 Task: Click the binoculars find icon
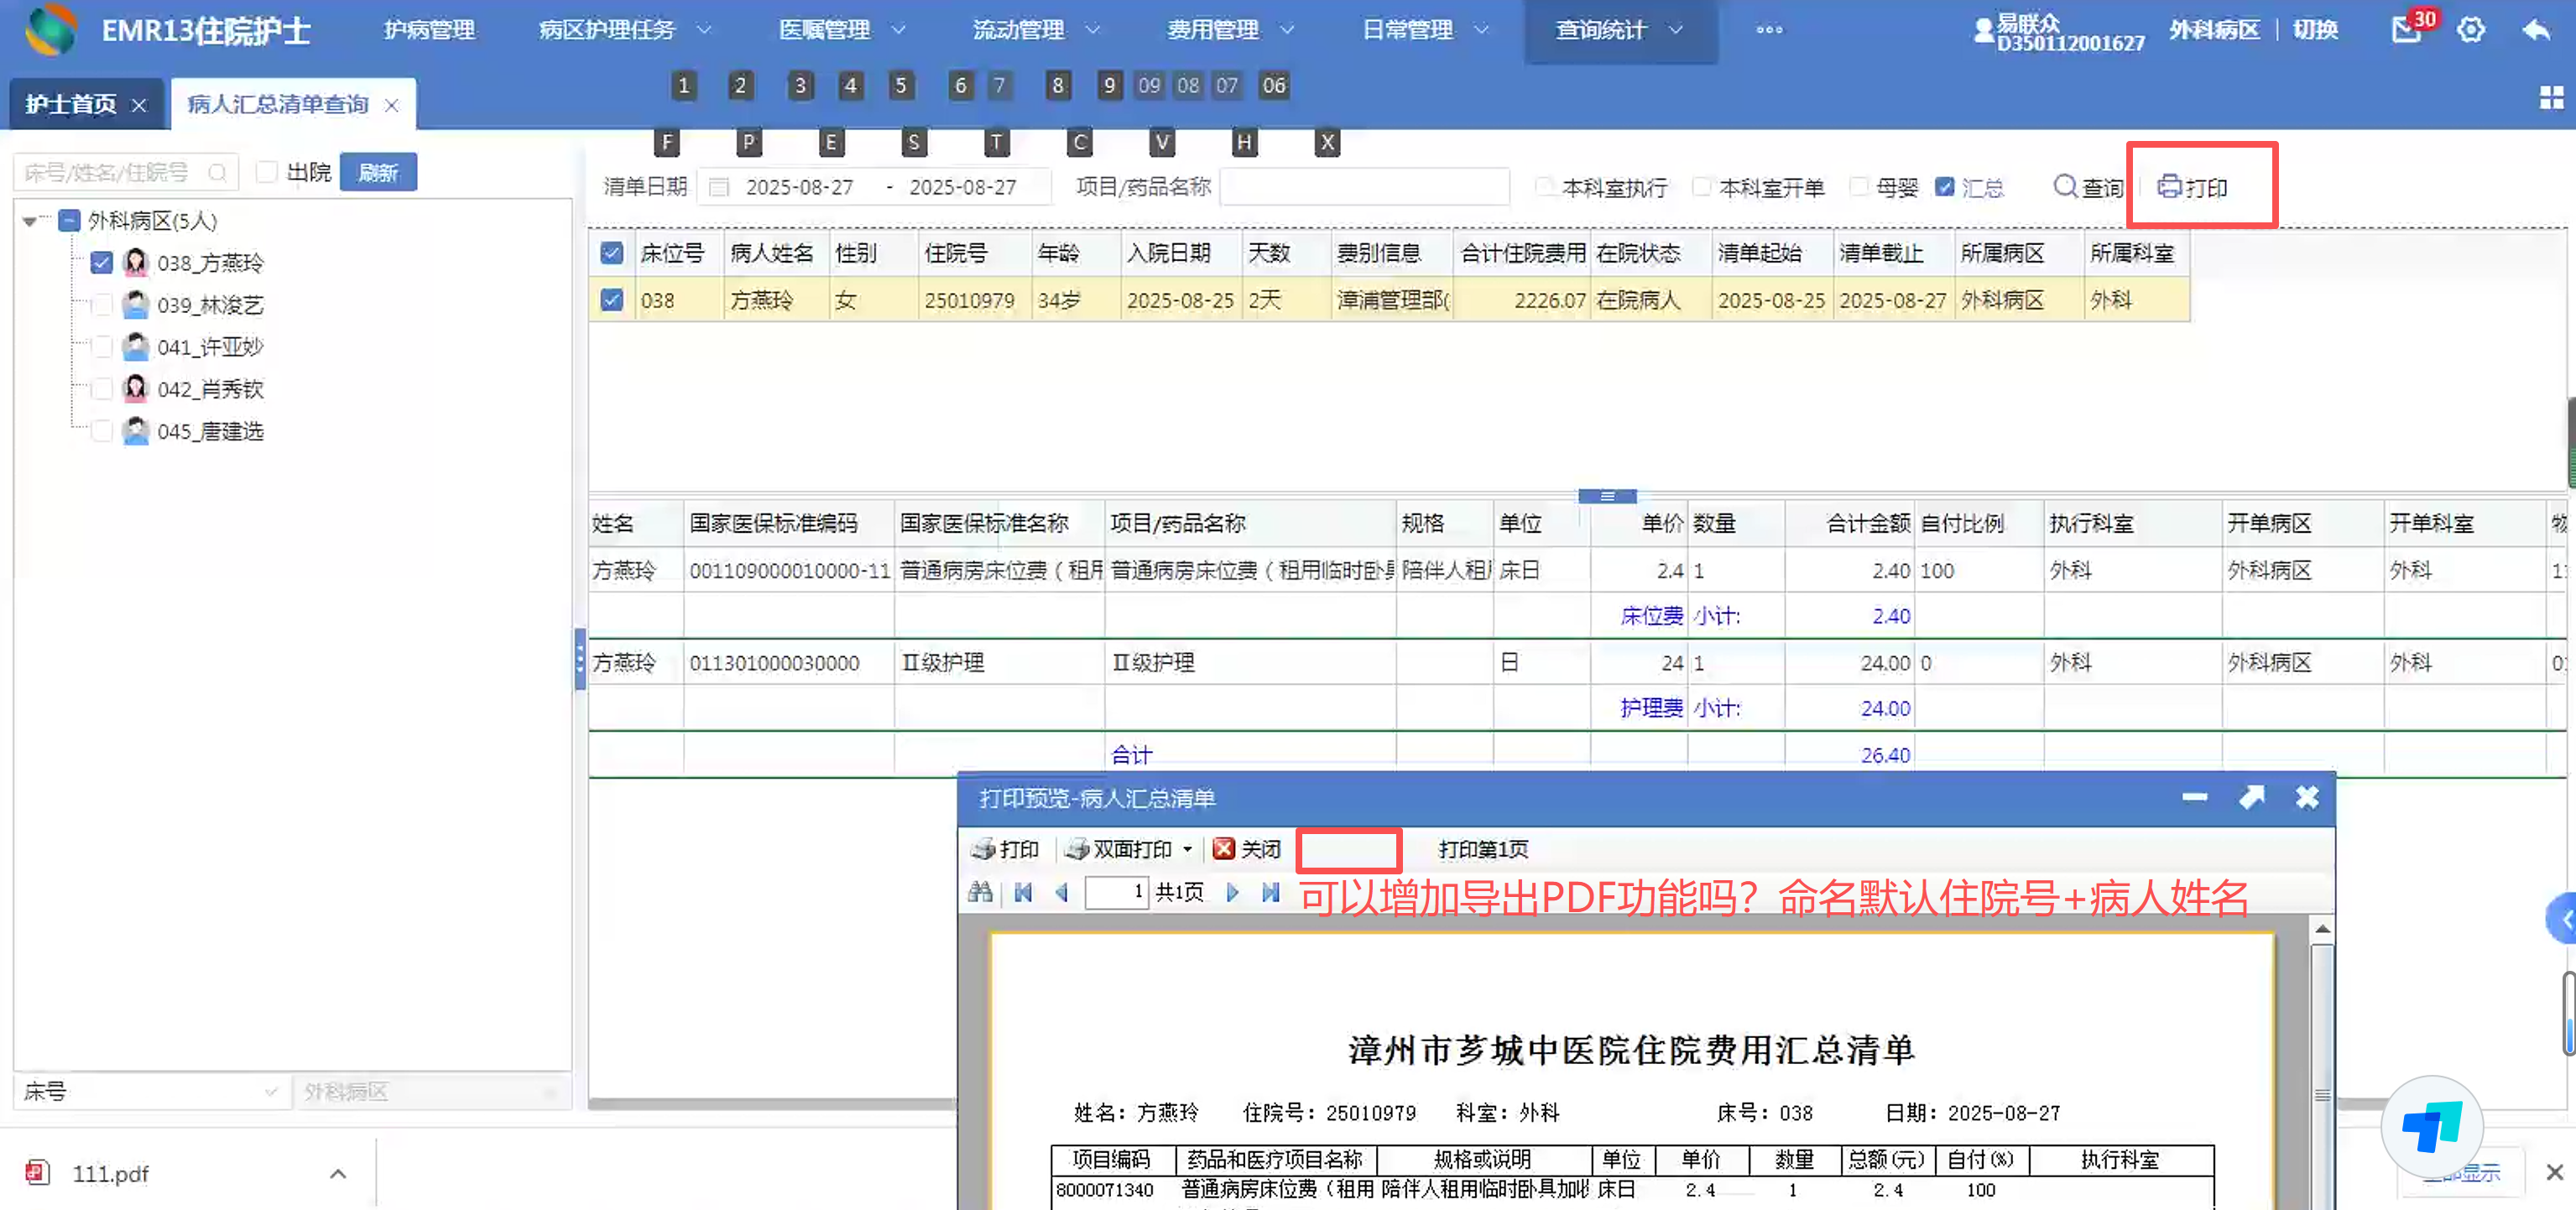tap(980, 891)
